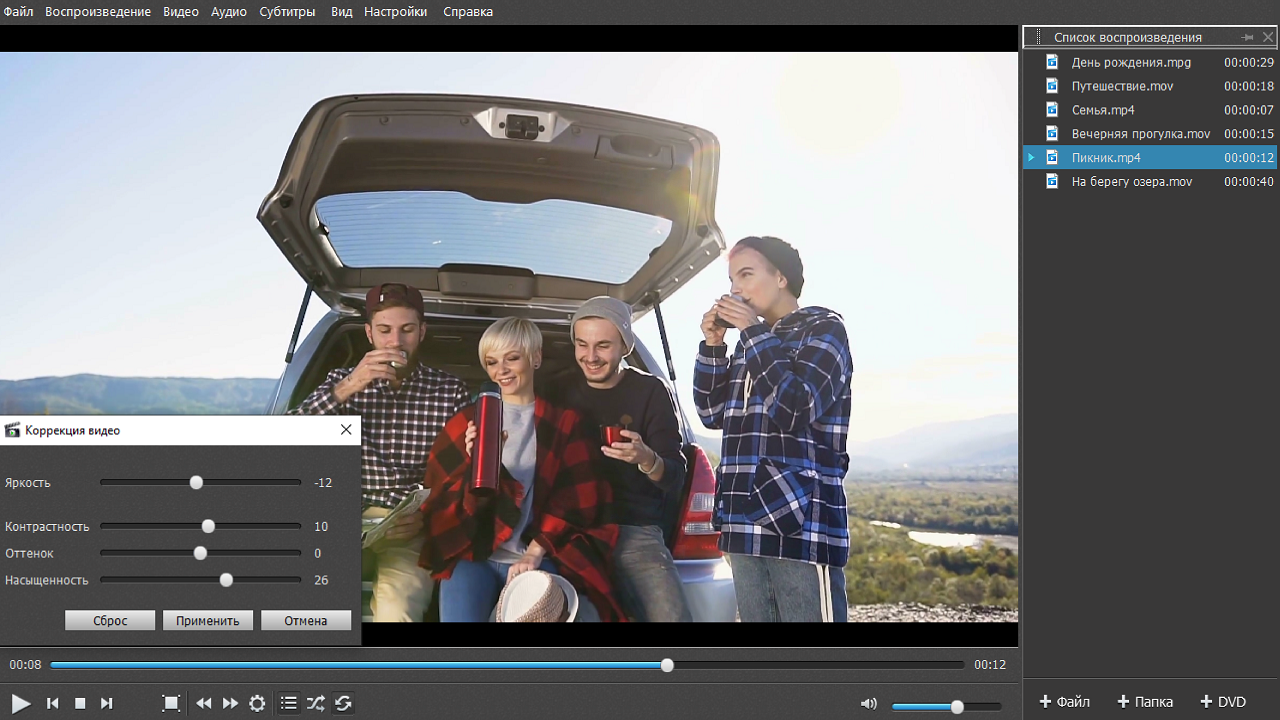The width and height of the screenshot is (1280, 720).
Task: Skip to the next track
Action: (107, 704)
